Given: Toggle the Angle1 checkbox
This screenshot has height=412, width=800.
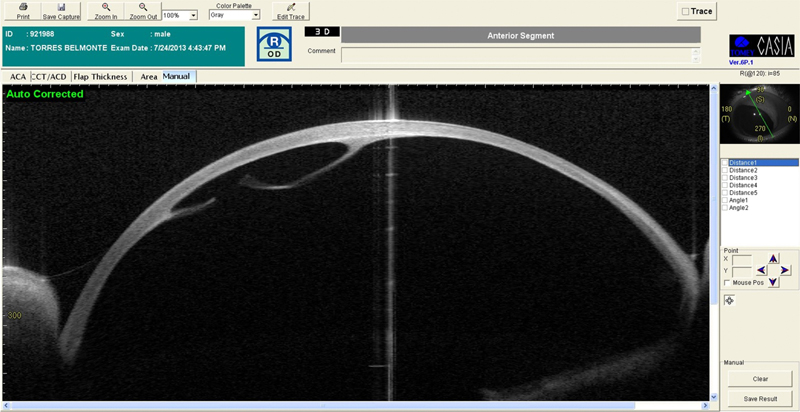Looking at the screenshot, I should click(x=725, y=200).
